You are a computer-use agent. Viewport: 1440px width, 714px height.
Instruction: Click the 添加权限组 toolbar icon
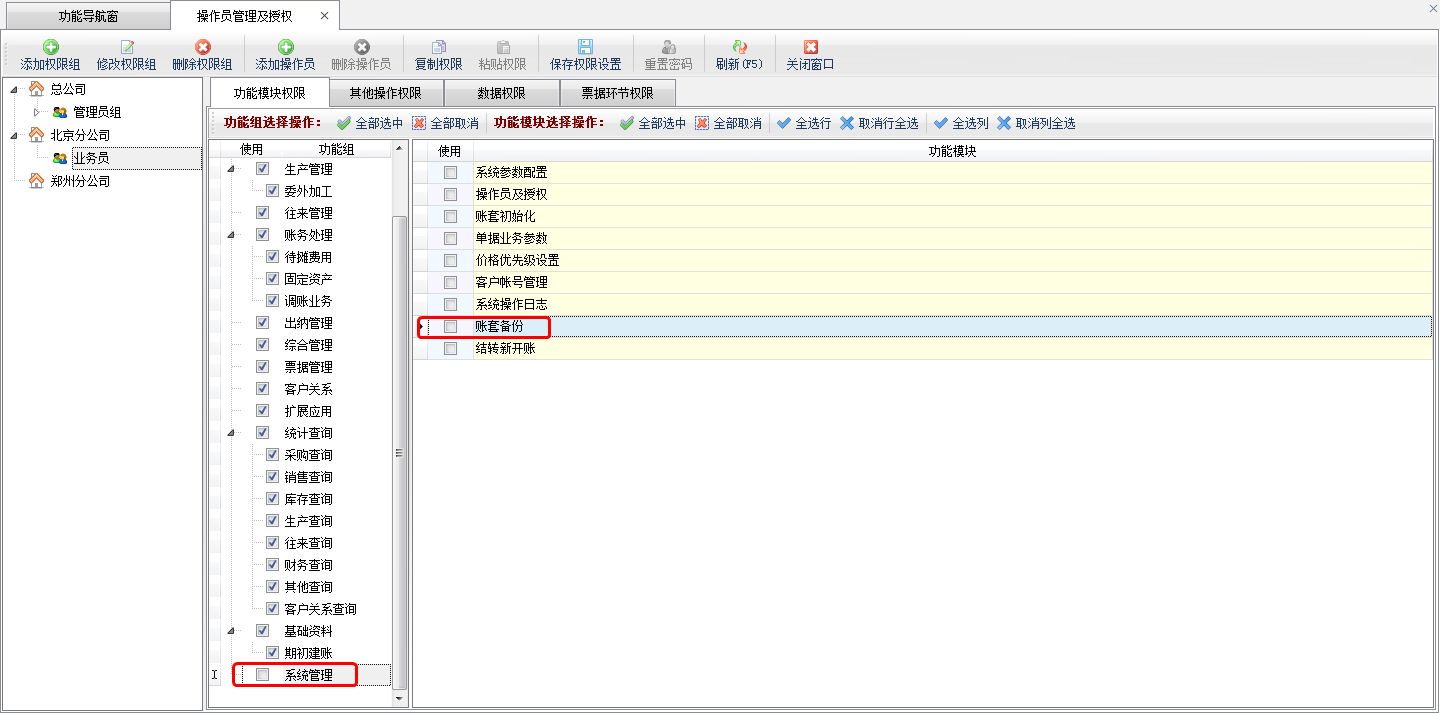click(x=50, y=47)
